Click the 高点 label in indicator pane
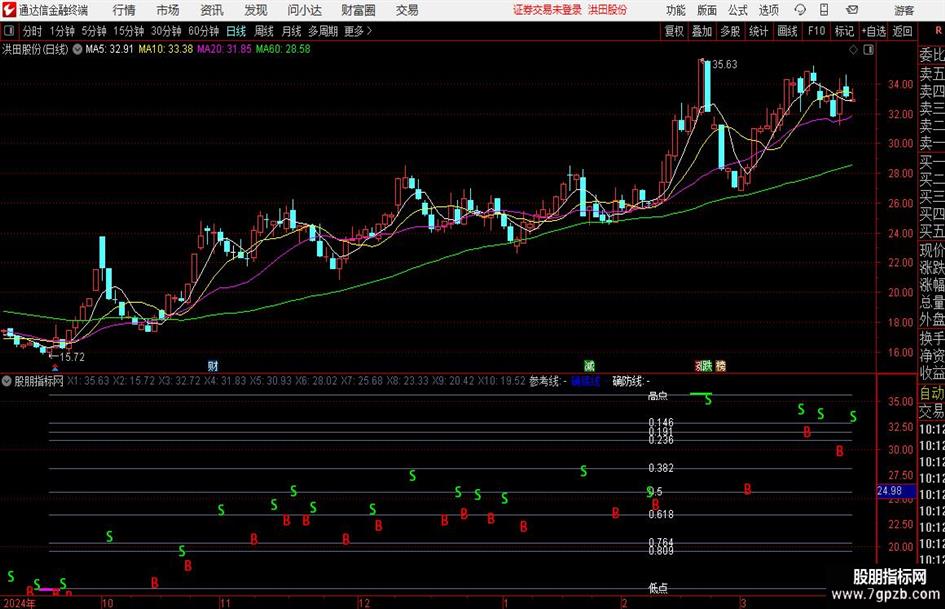This screenshot has height=609, width=945. [658, 396]
